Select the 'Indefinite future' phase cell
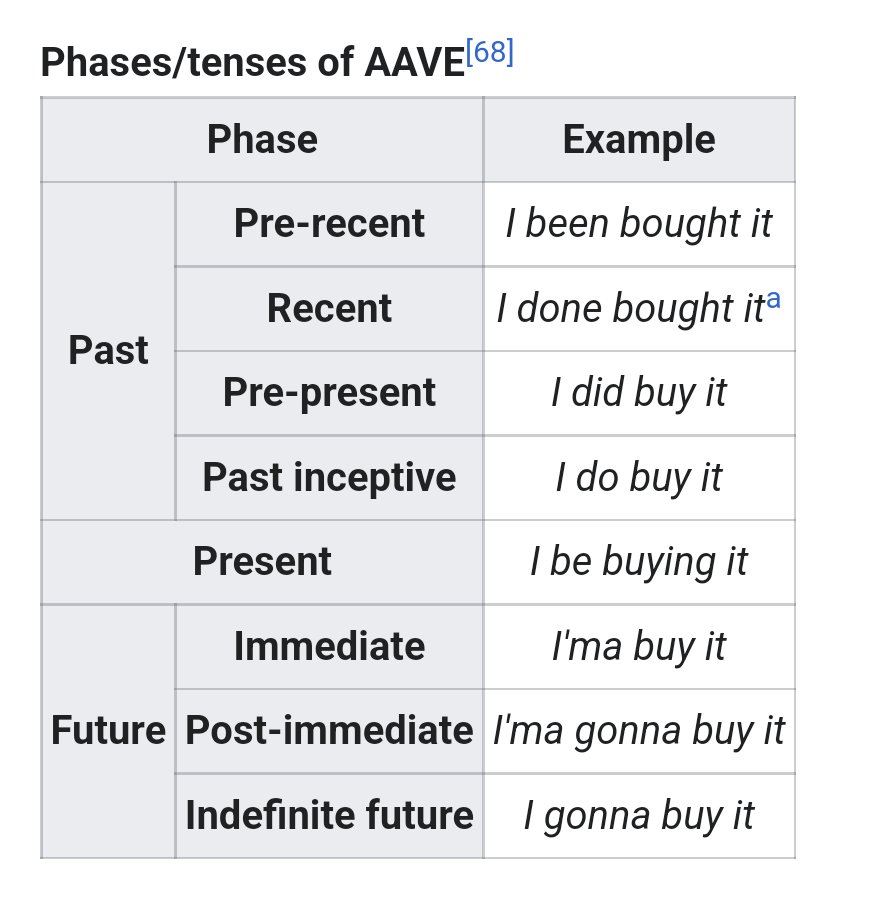 tap(329, 815)
